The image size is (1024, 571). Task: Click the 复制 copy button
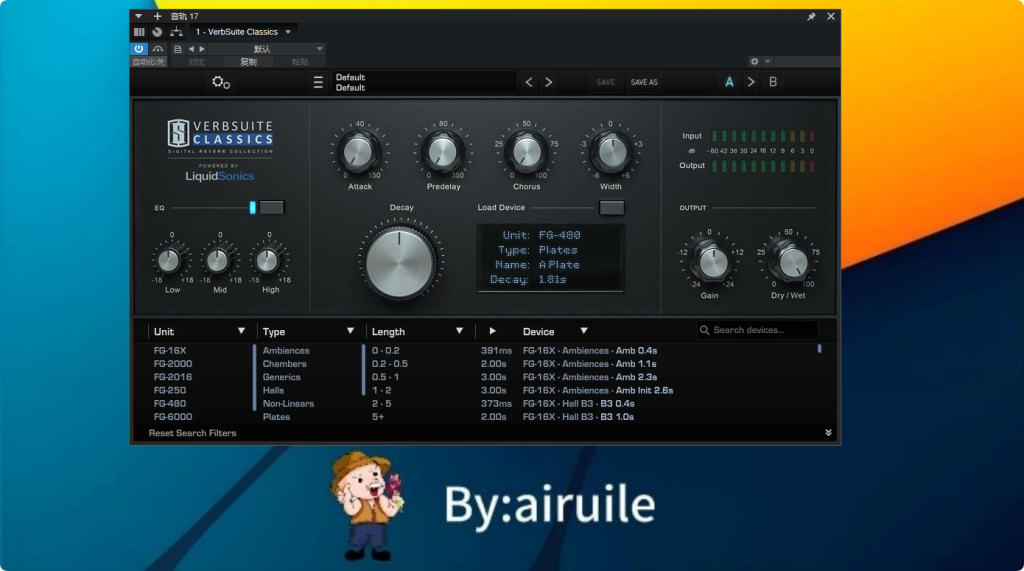248,62
